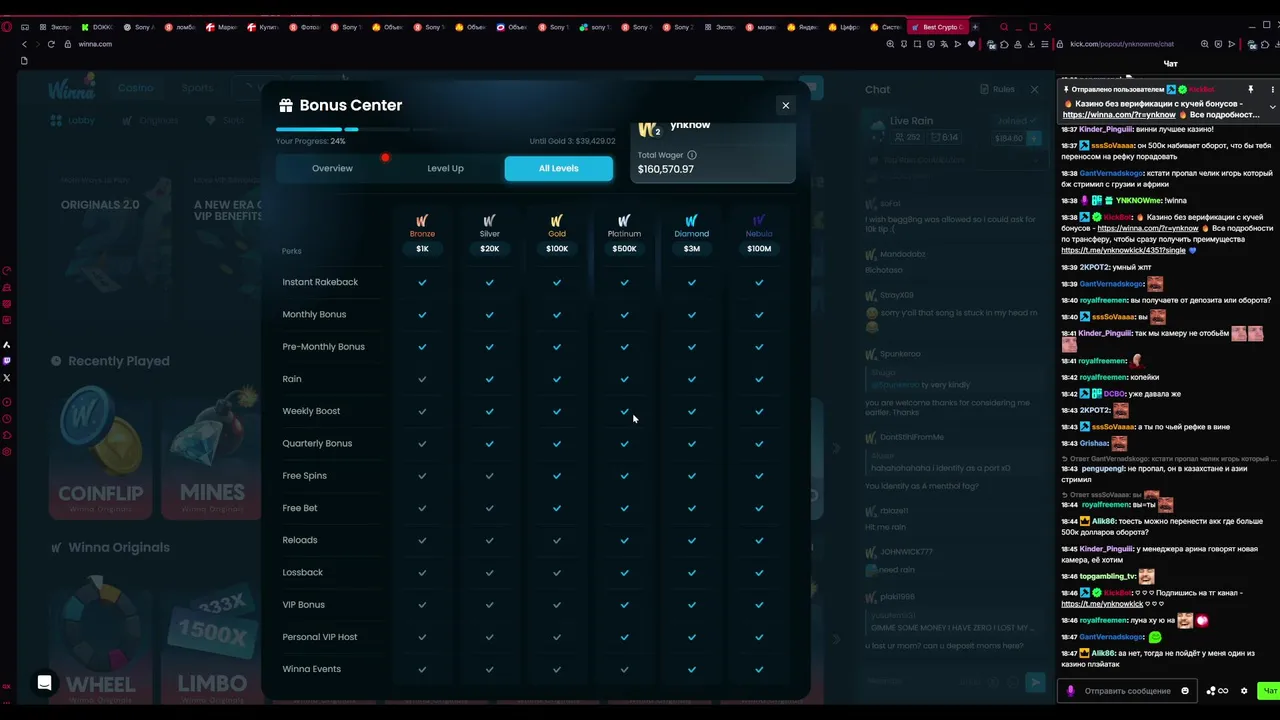Screen dimensions: 1280x720
Task: Click the Platinum level W icon
Action: [x=624, y=220]
